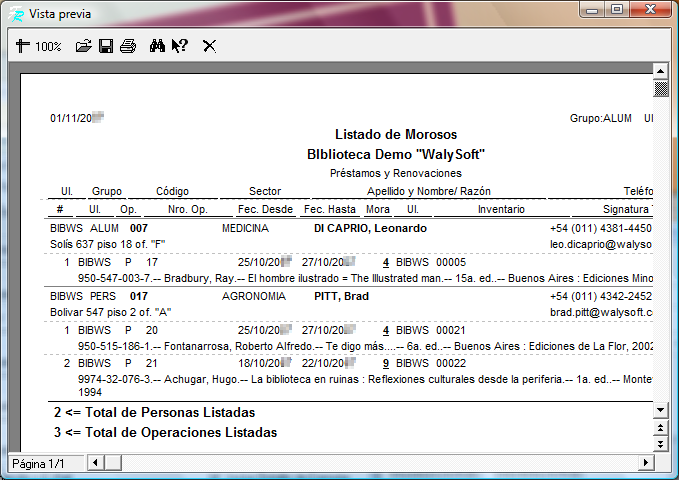The image size is (679, 480).
Task: Open a report file with folder icon
Action: click(84, 46)
